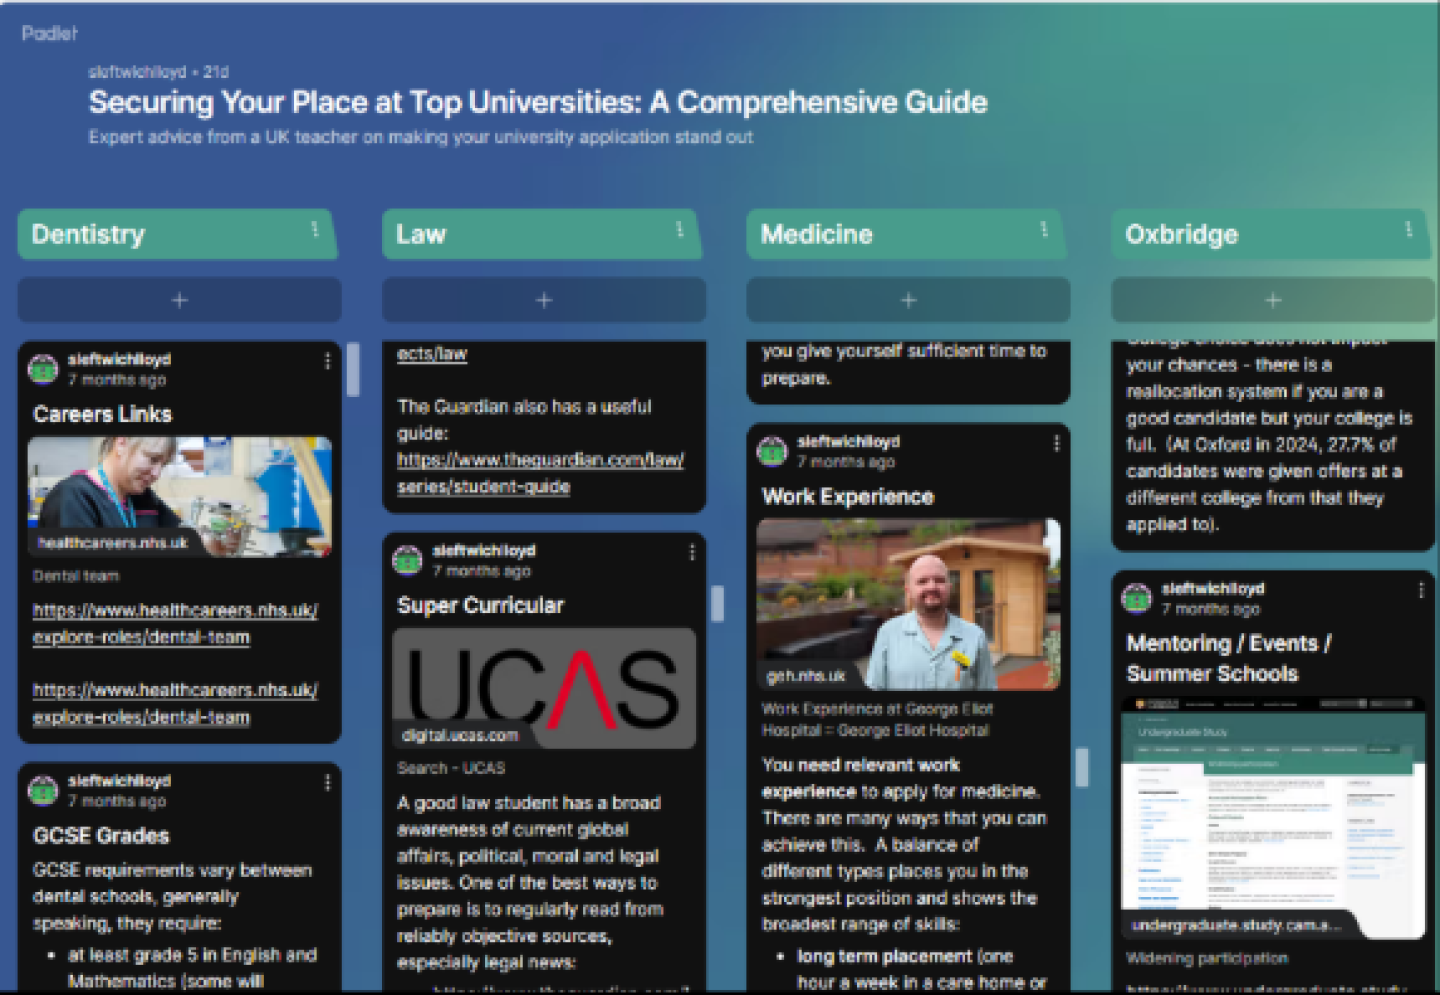1440x995 pixels.
Task: Click the author avatar on Careers Links
Action: 43,369
